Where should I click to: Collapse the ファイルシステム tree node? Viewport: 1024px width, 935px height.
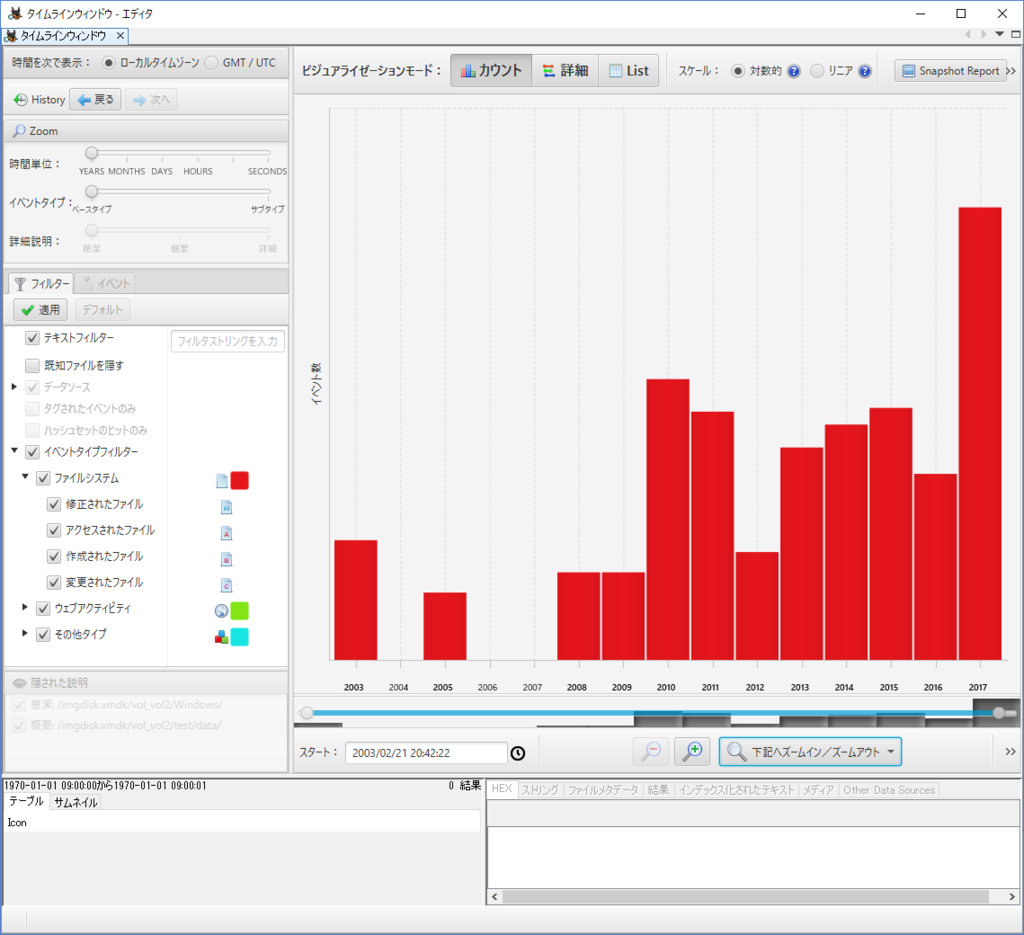coord(25,477)
